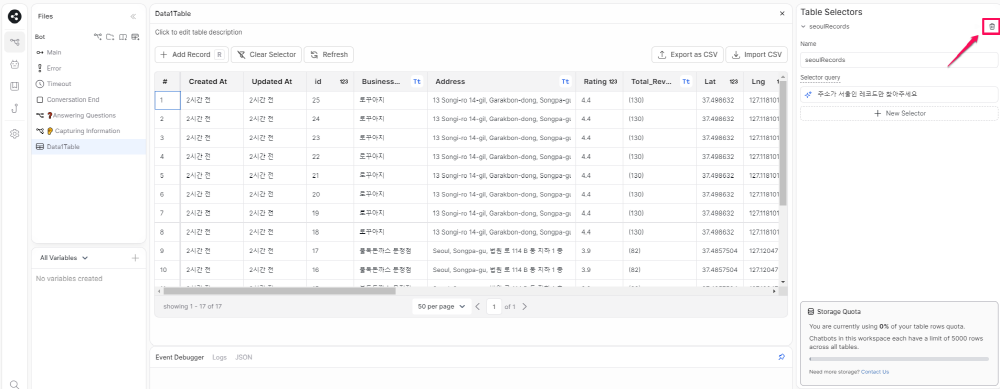
Task: Click the search magnifier at the sidebar bottom
Action: (14, 385)
